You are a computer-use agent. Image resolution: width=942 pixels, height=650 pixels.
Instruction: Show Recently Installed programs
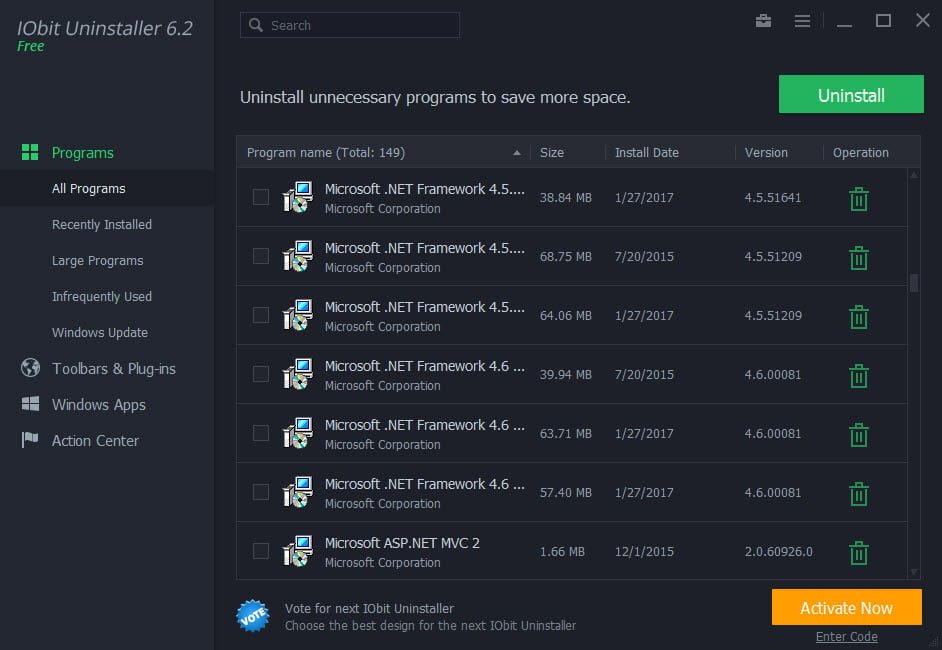[102, 224]
